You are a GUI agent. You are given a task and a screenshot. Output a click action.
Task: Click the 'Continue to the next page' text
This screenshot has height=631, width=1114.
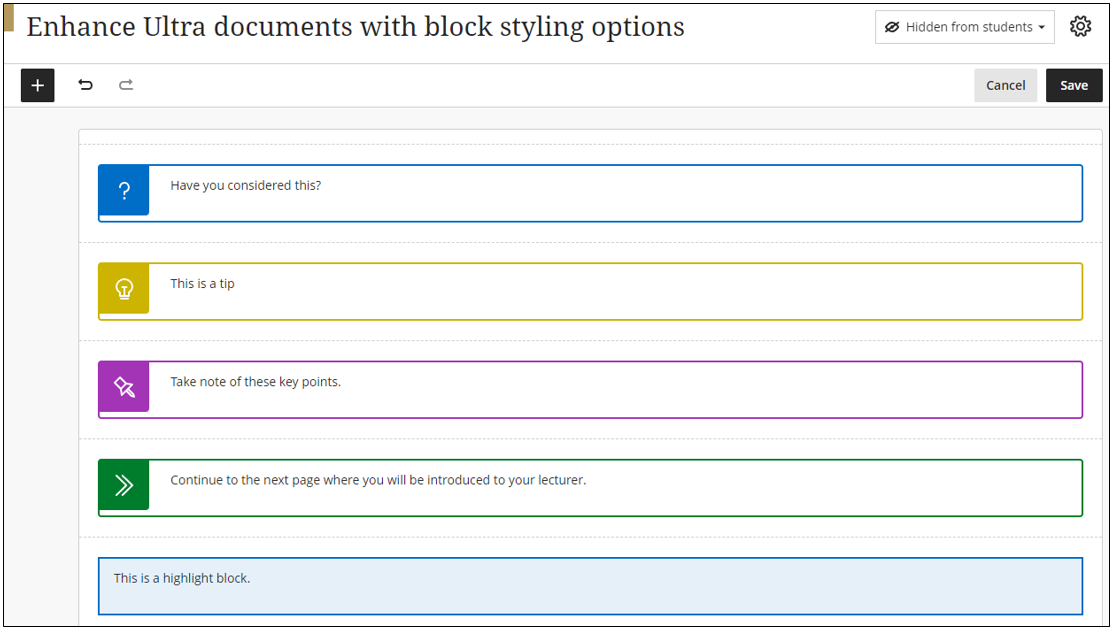pos(378,479)
